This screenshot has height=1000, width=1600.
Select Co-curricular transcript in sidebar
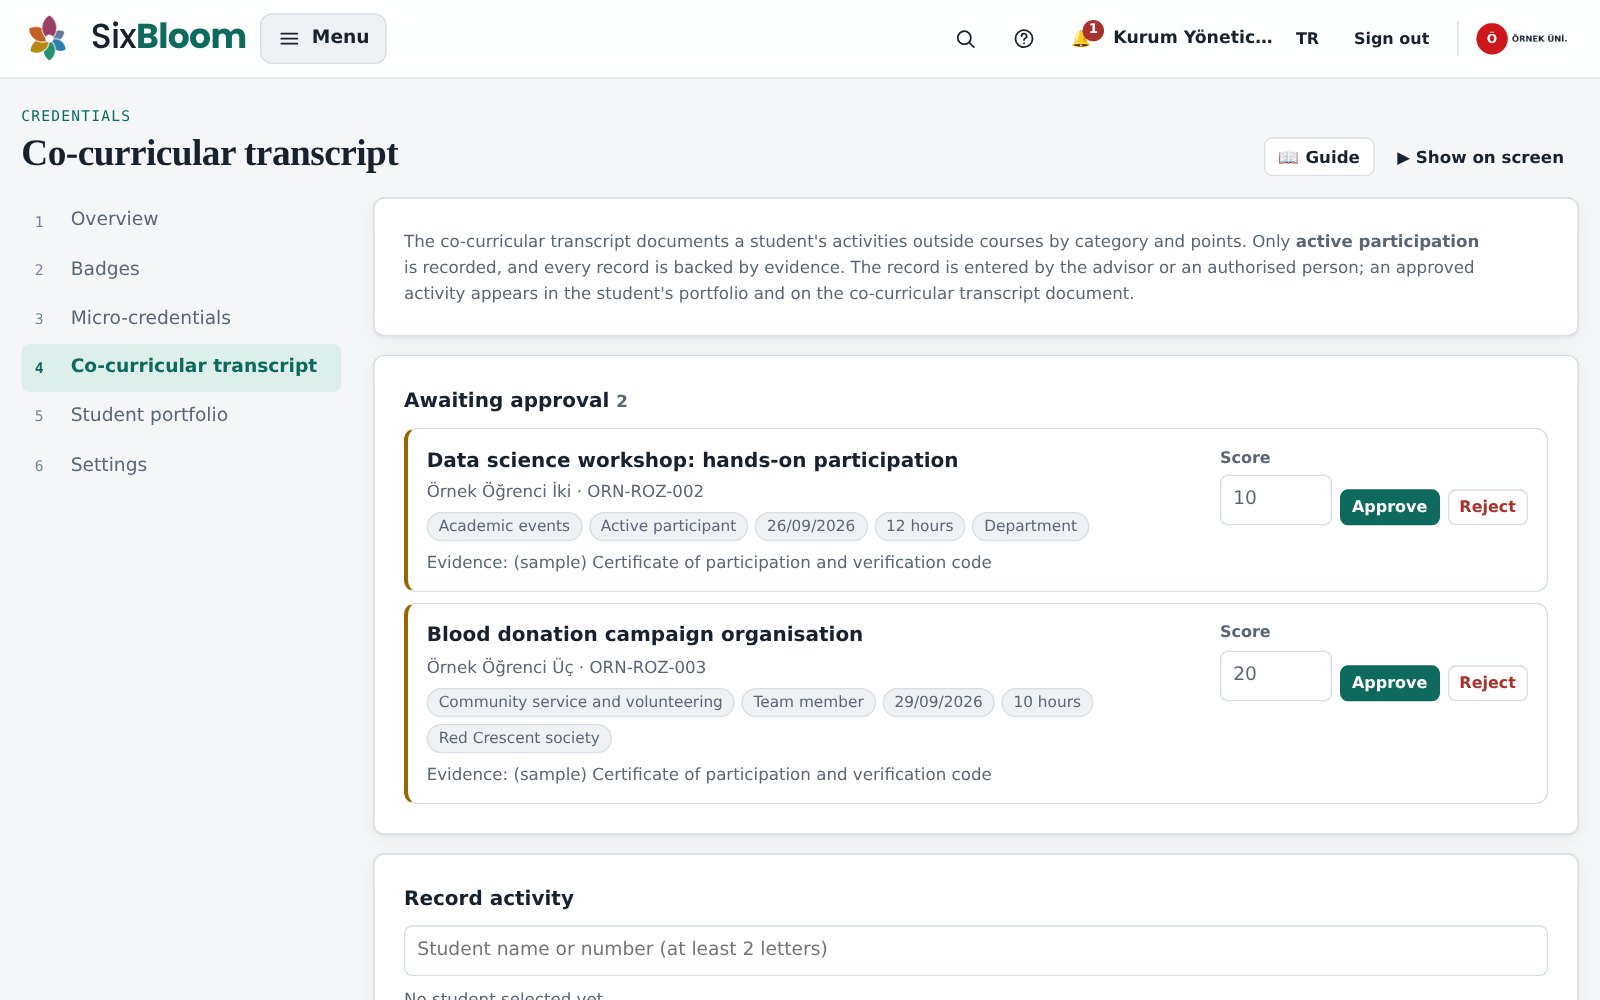click(181, 367)
